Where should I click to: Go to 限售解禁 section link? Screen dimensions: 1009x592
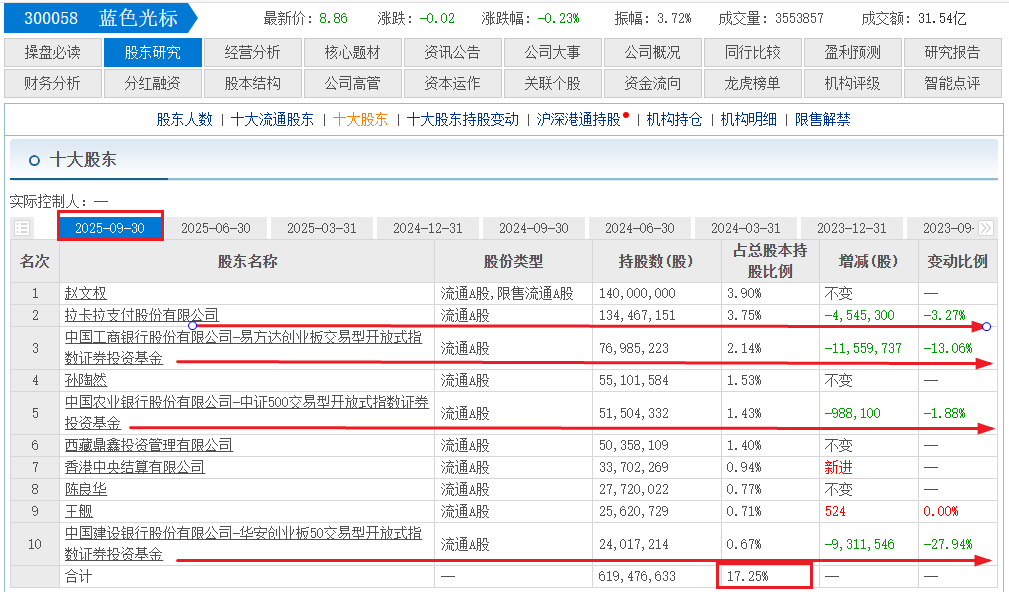pos(822,119)
